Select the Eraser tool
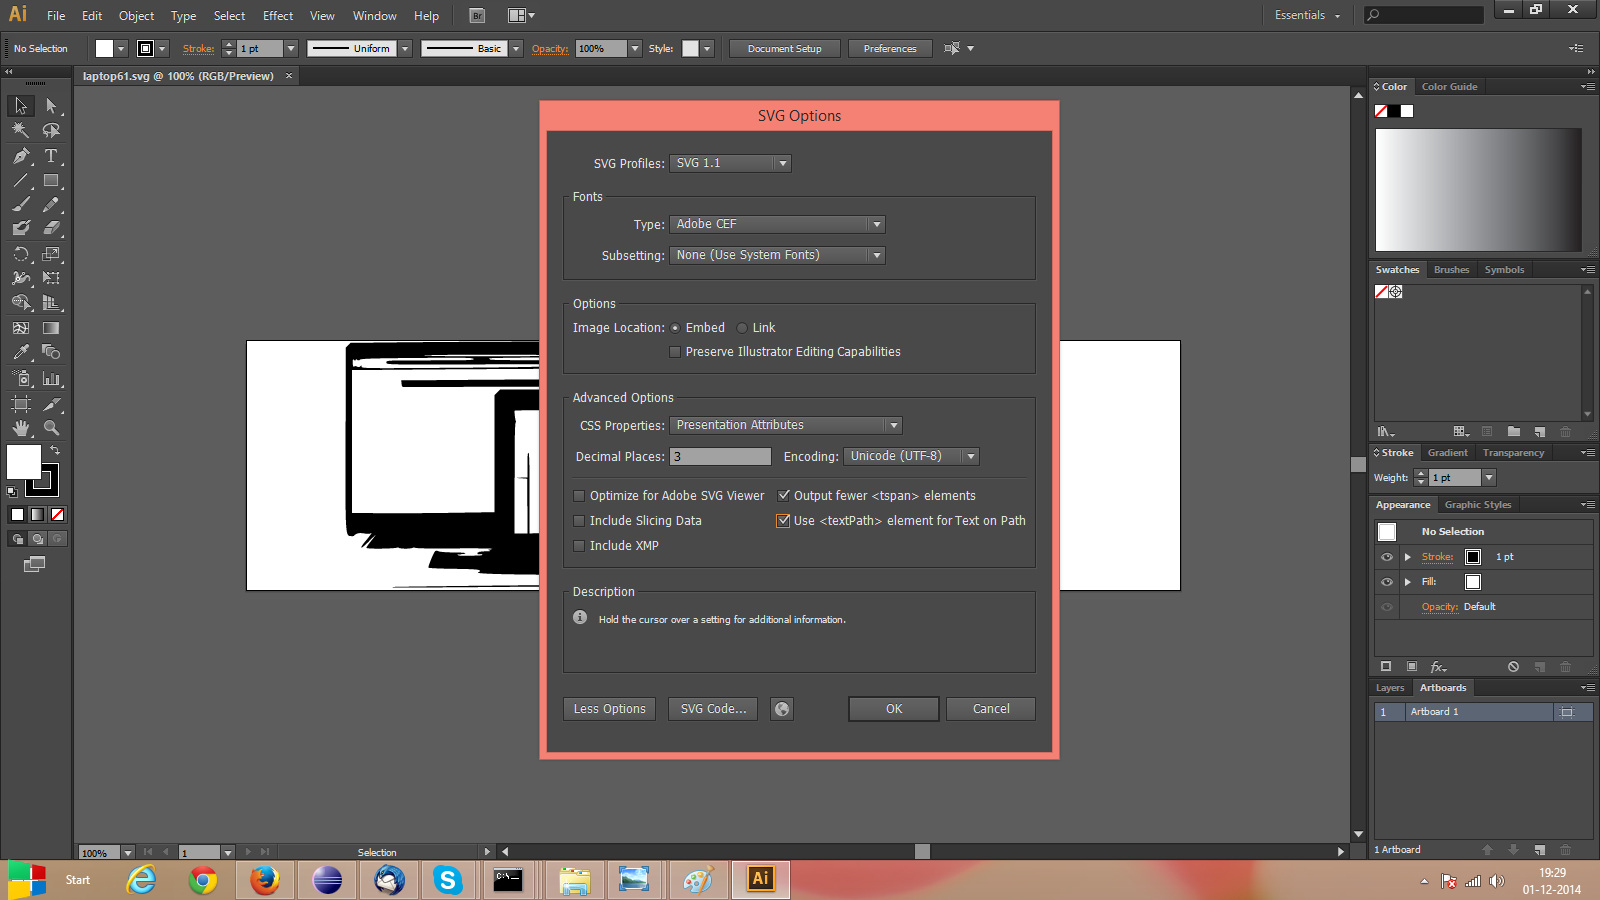1600x900 pixels. point(51,228)
